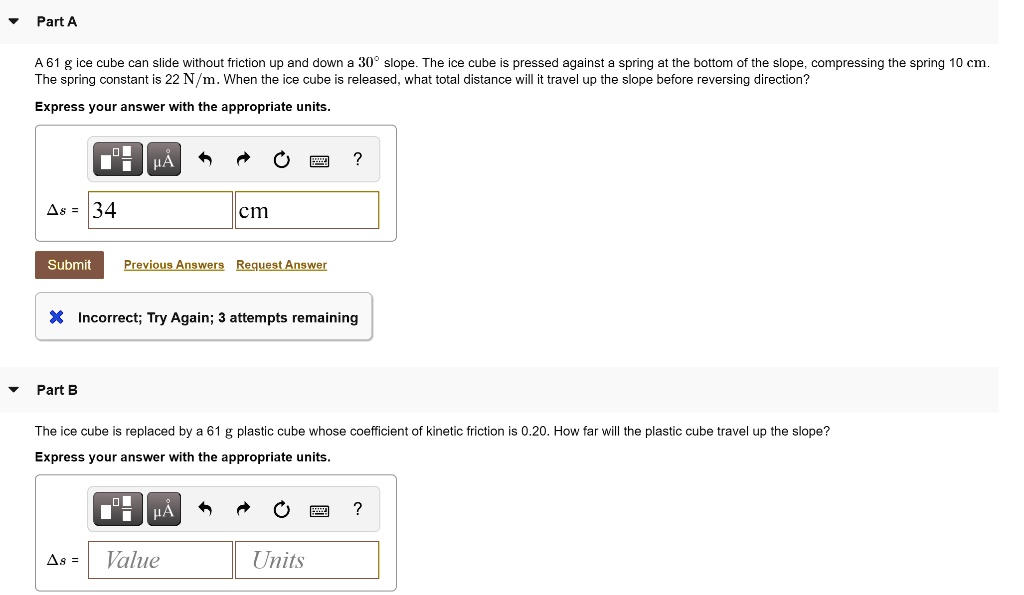Collapse the Part B section
1024x595 pixels.
point(13,389)
